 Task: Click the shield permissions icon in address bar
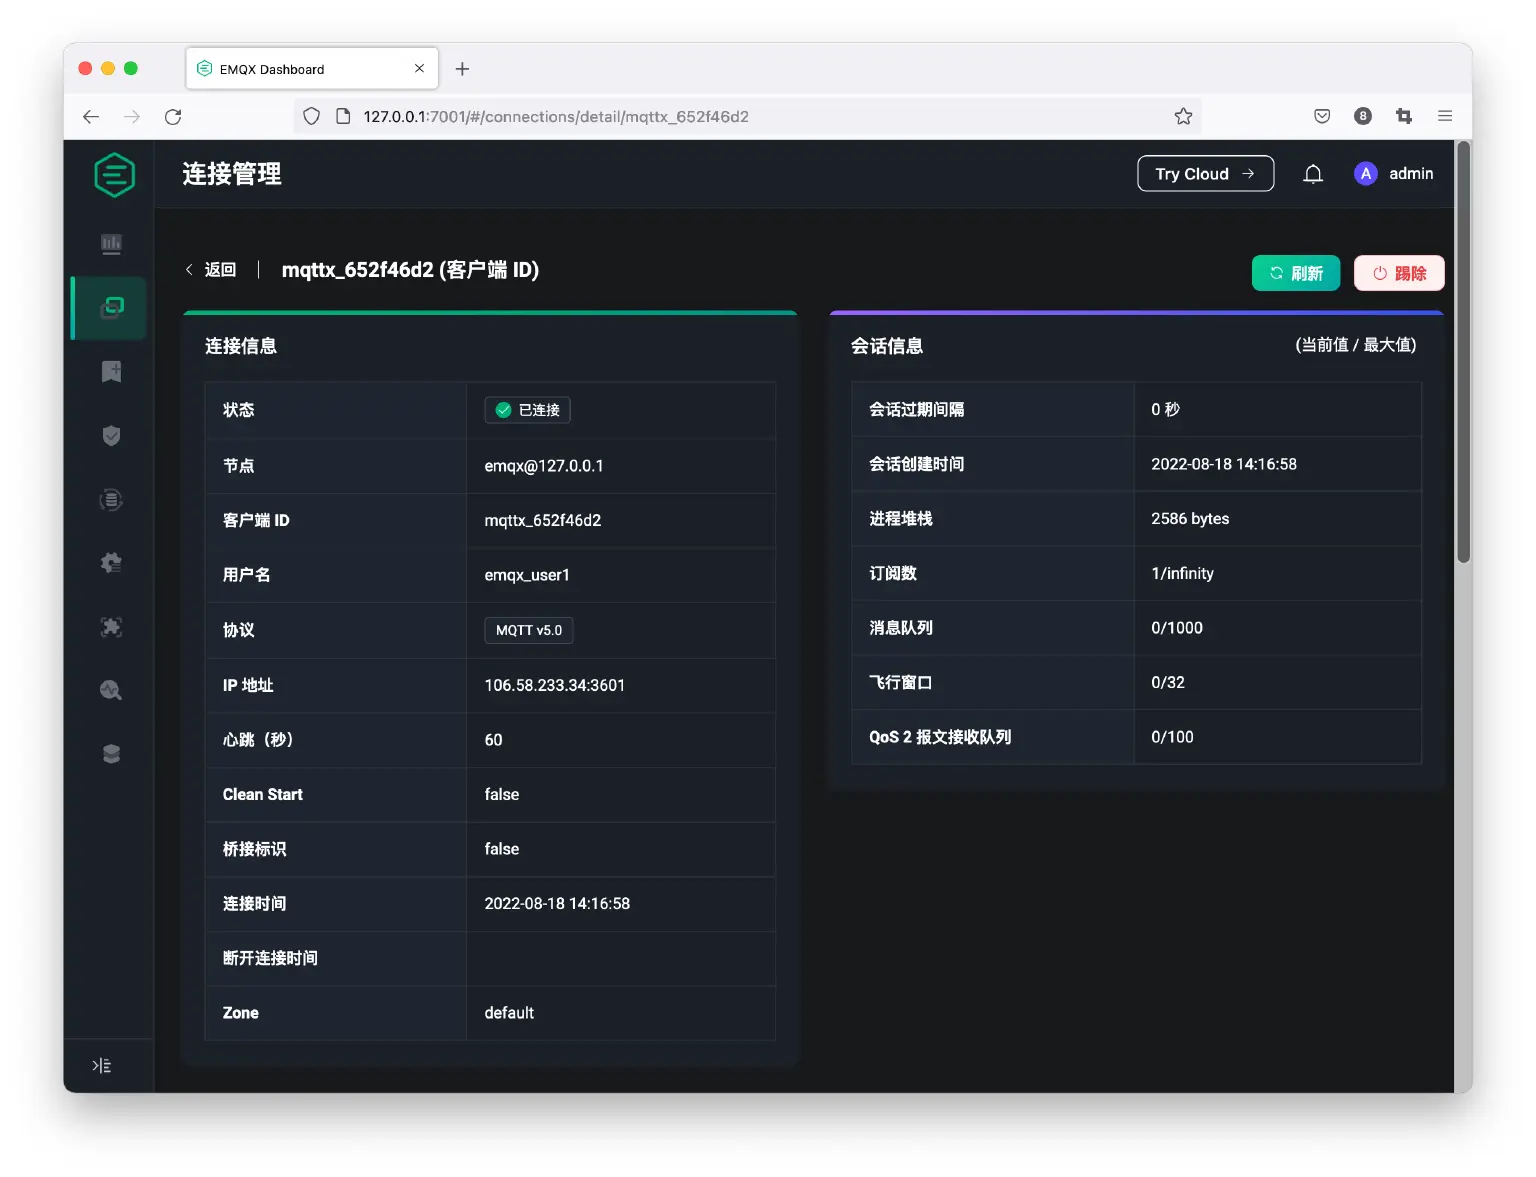[x=311, y=116]
